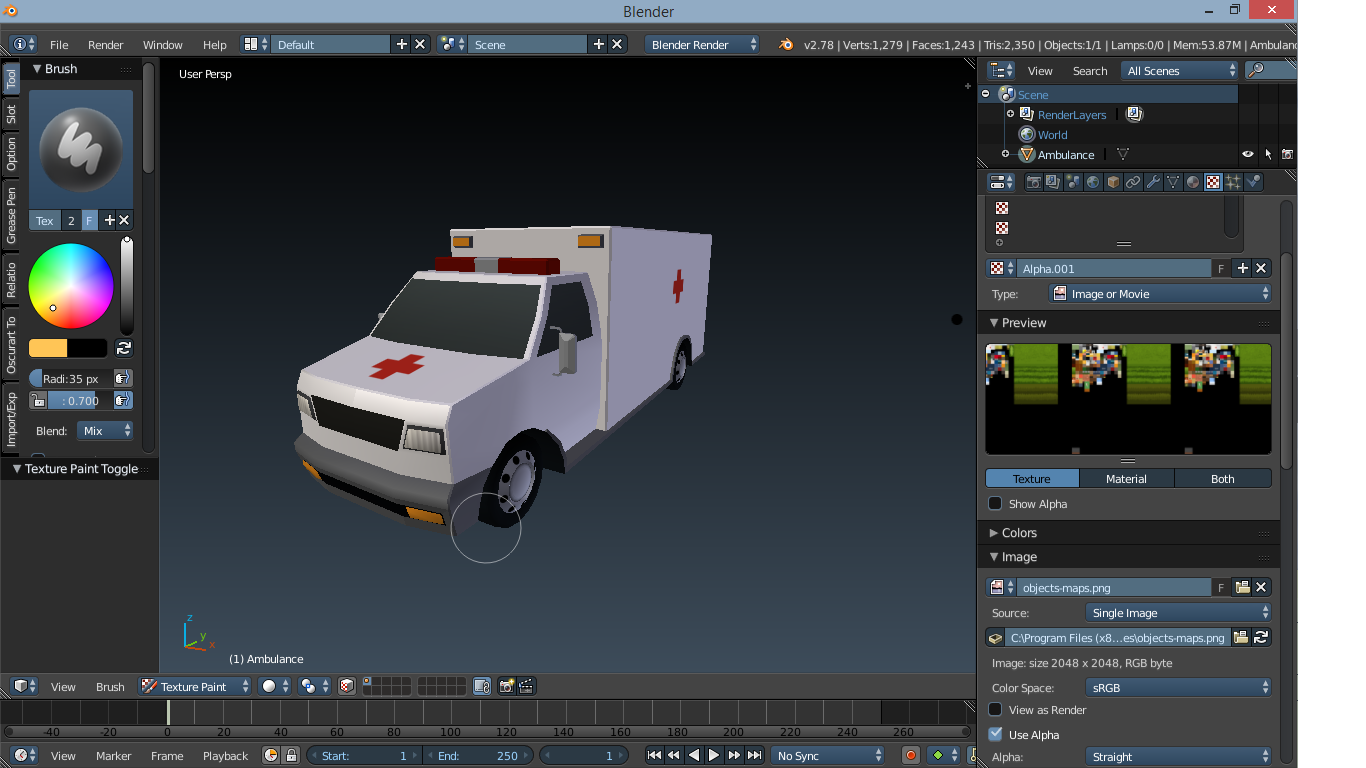Open the objects-maps.png file browser icon
Viewport: 1366px width, 768px height.
click(x=1241, y=587)
